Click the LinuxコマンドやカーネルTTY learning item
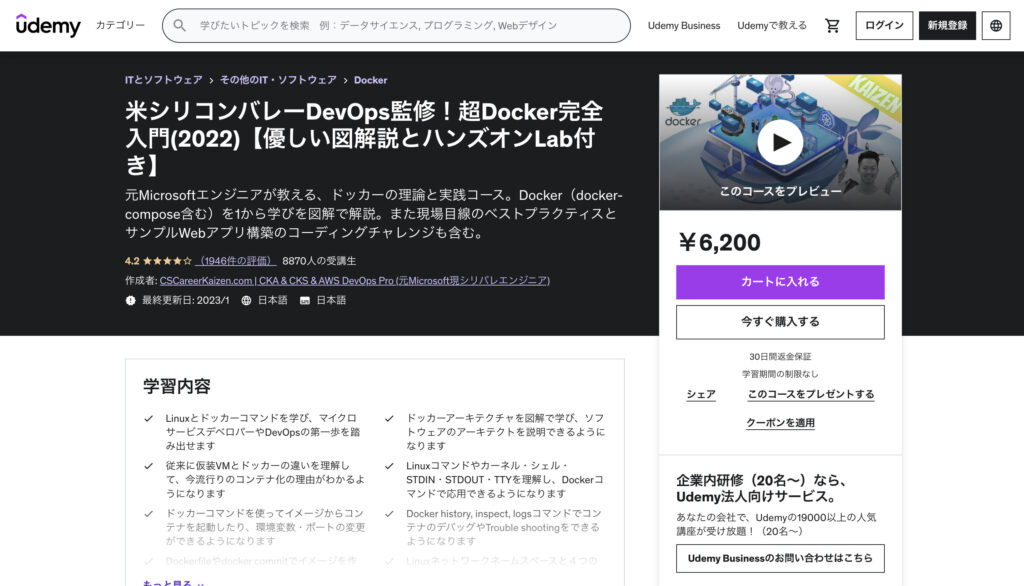This screenshot has height=586, width=1024. [x=504, y=480]
